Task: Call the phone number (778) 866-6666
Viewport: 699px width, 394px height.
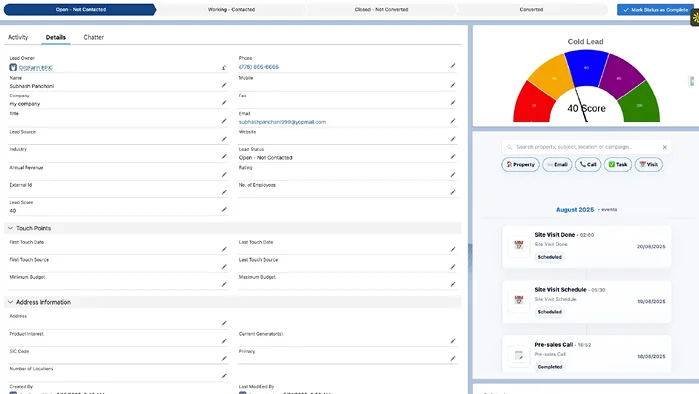Action: tap(259, 67)
